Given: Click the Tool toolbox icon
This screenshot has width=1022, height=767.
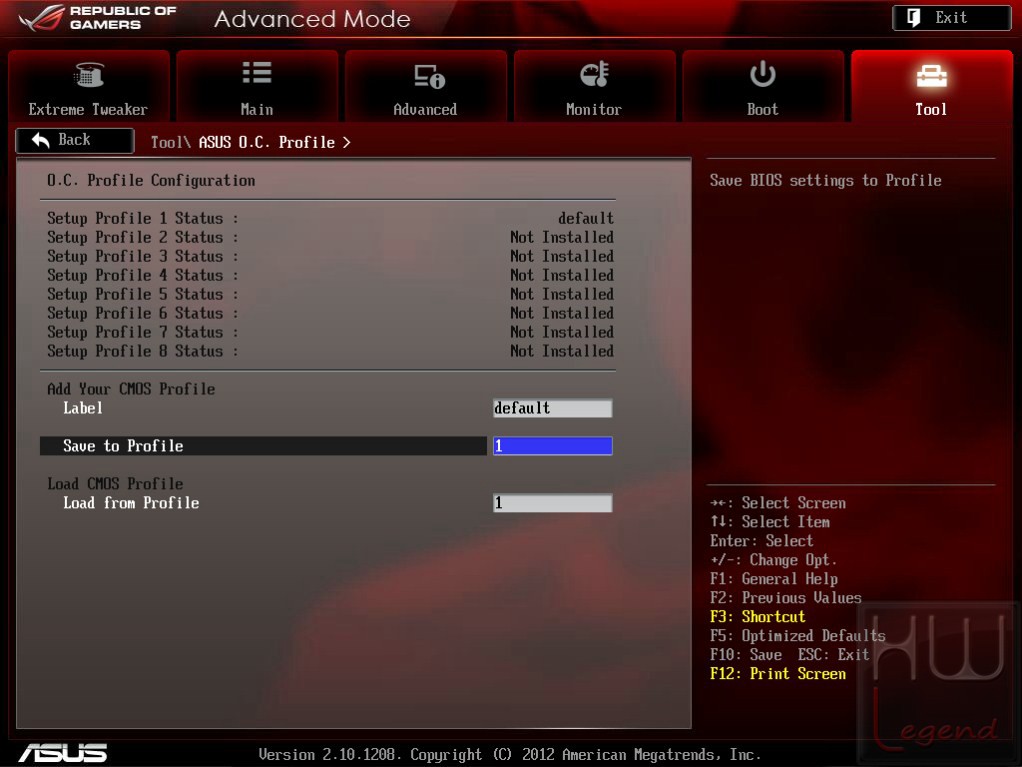Looking at the screenshot, I should tap(931, 76).
